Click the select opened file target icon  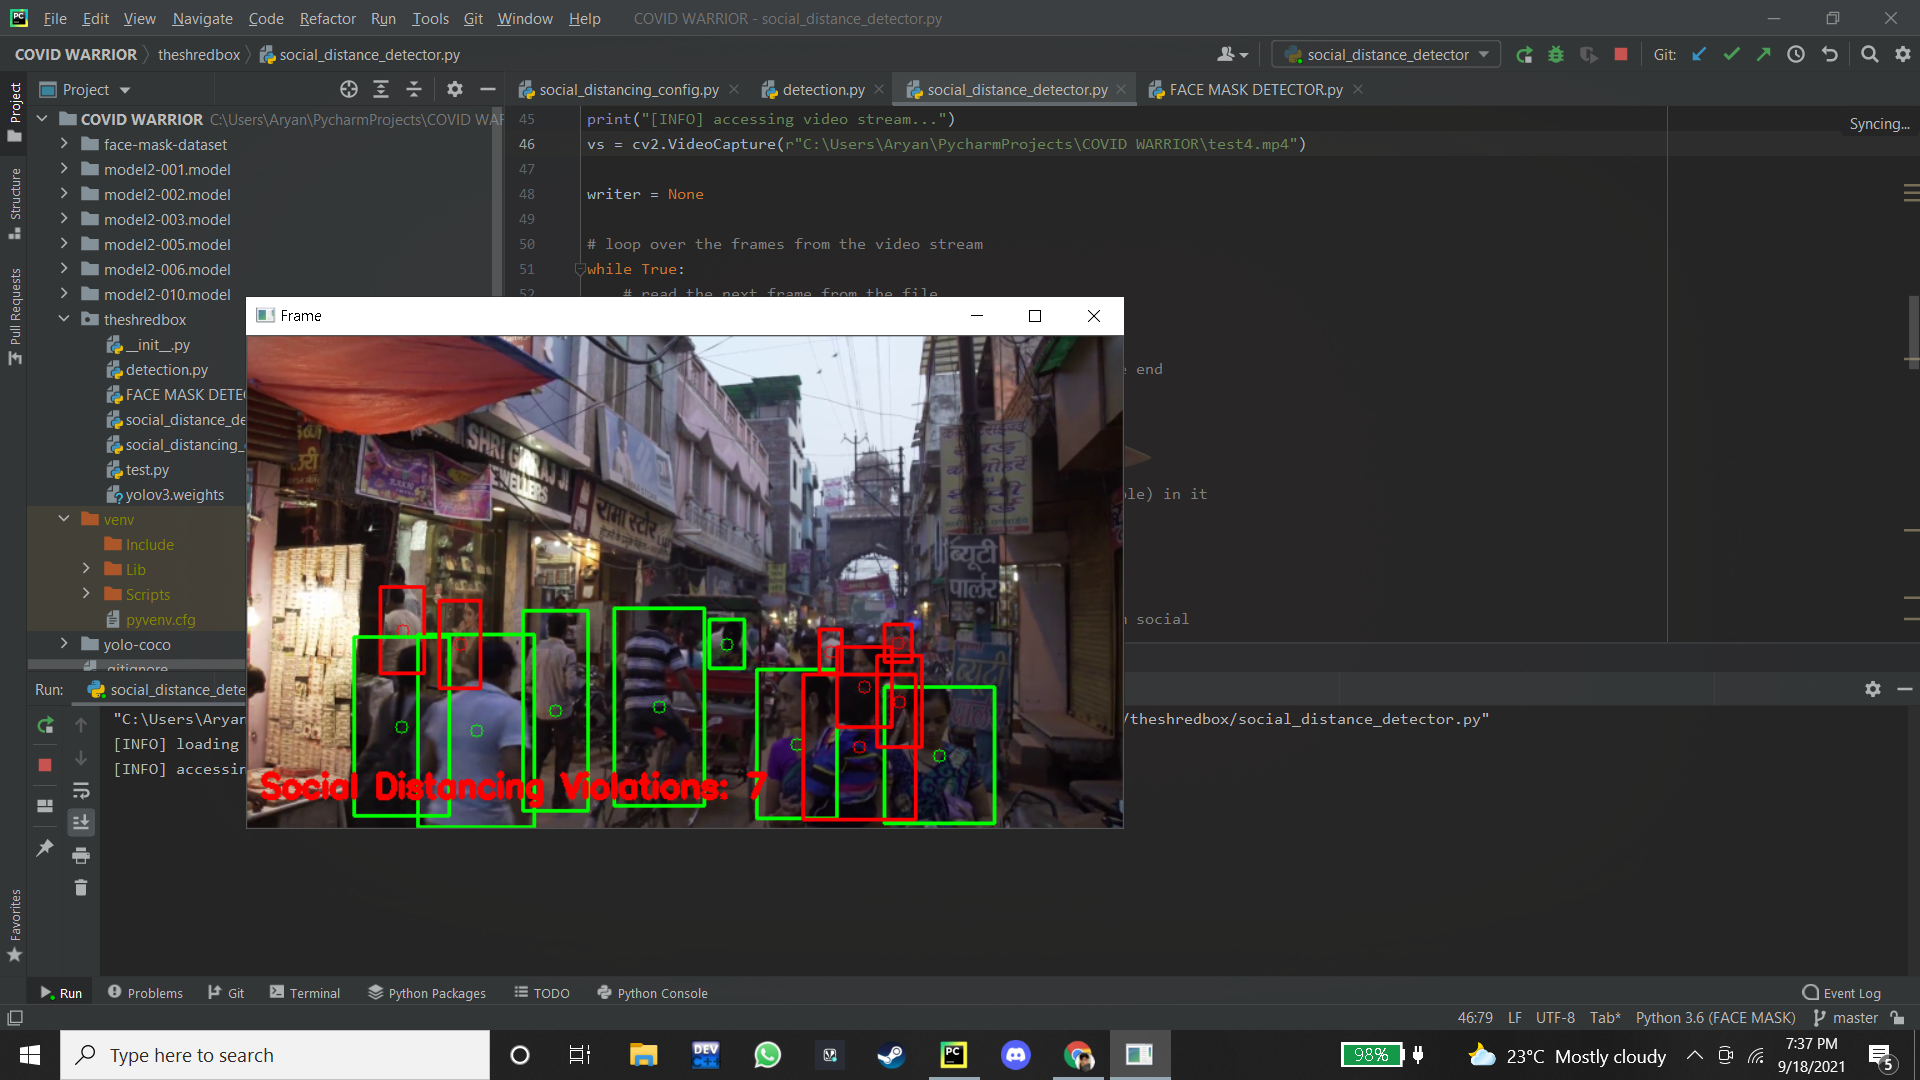pyautogui.click(x=348, y=90)
